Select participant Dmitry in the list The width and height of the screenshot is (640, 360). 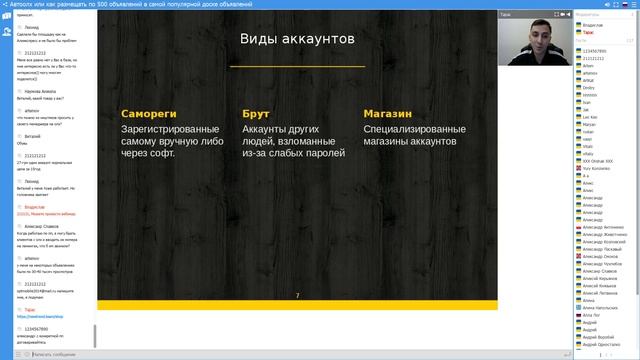tap(588, 88)
